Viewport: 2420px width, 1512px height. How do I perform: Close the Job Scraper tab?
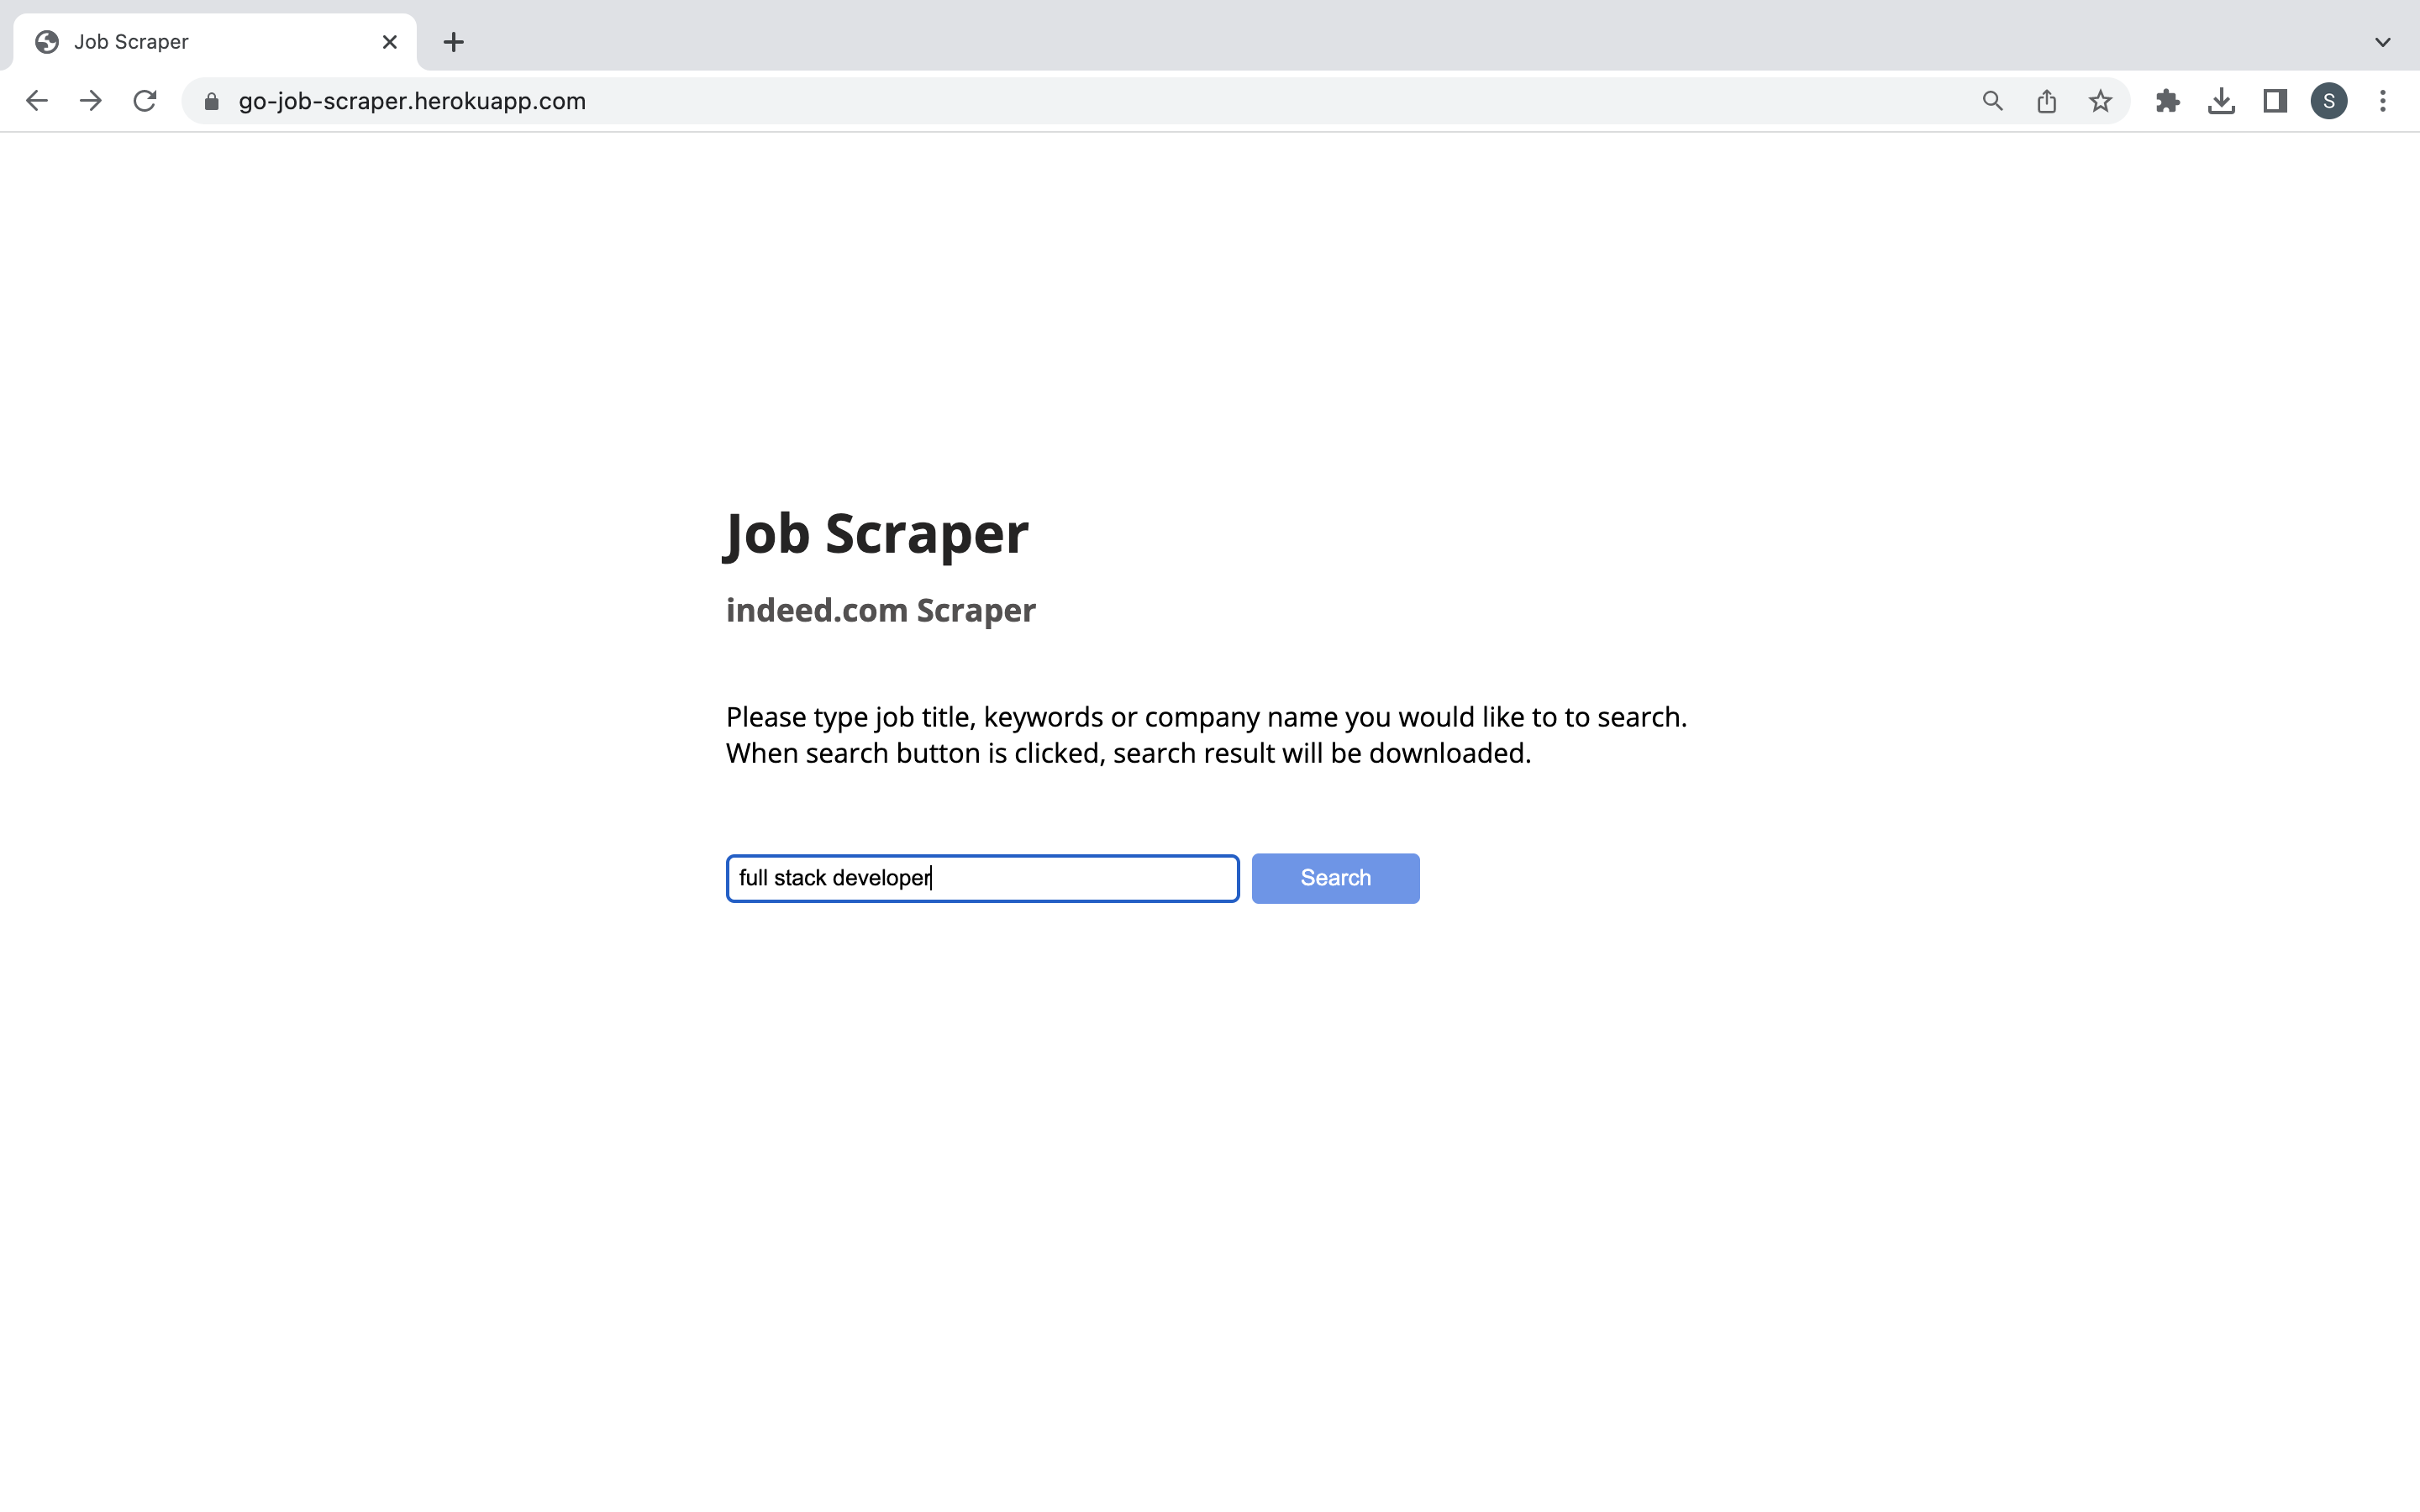pos(389,41)
